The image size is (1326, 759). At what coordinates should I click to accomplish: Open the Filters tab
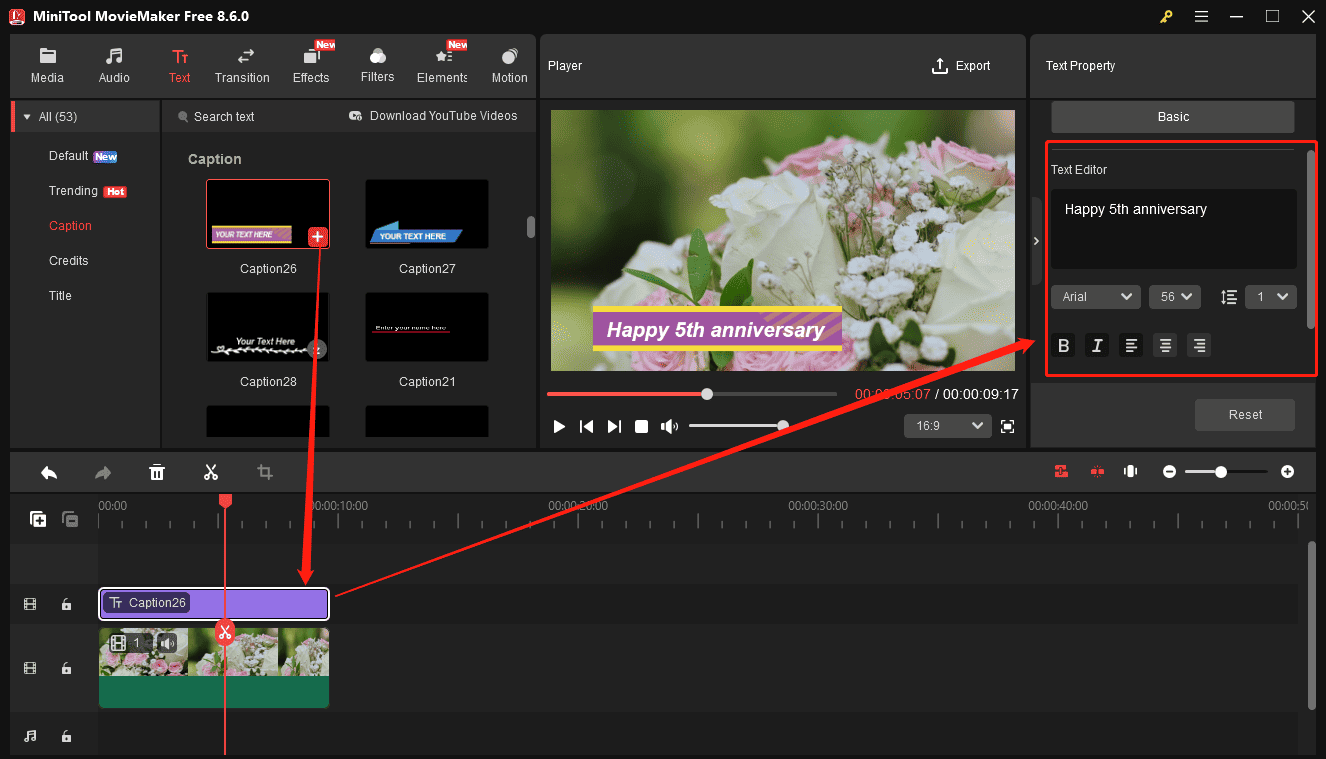(377, 66)
